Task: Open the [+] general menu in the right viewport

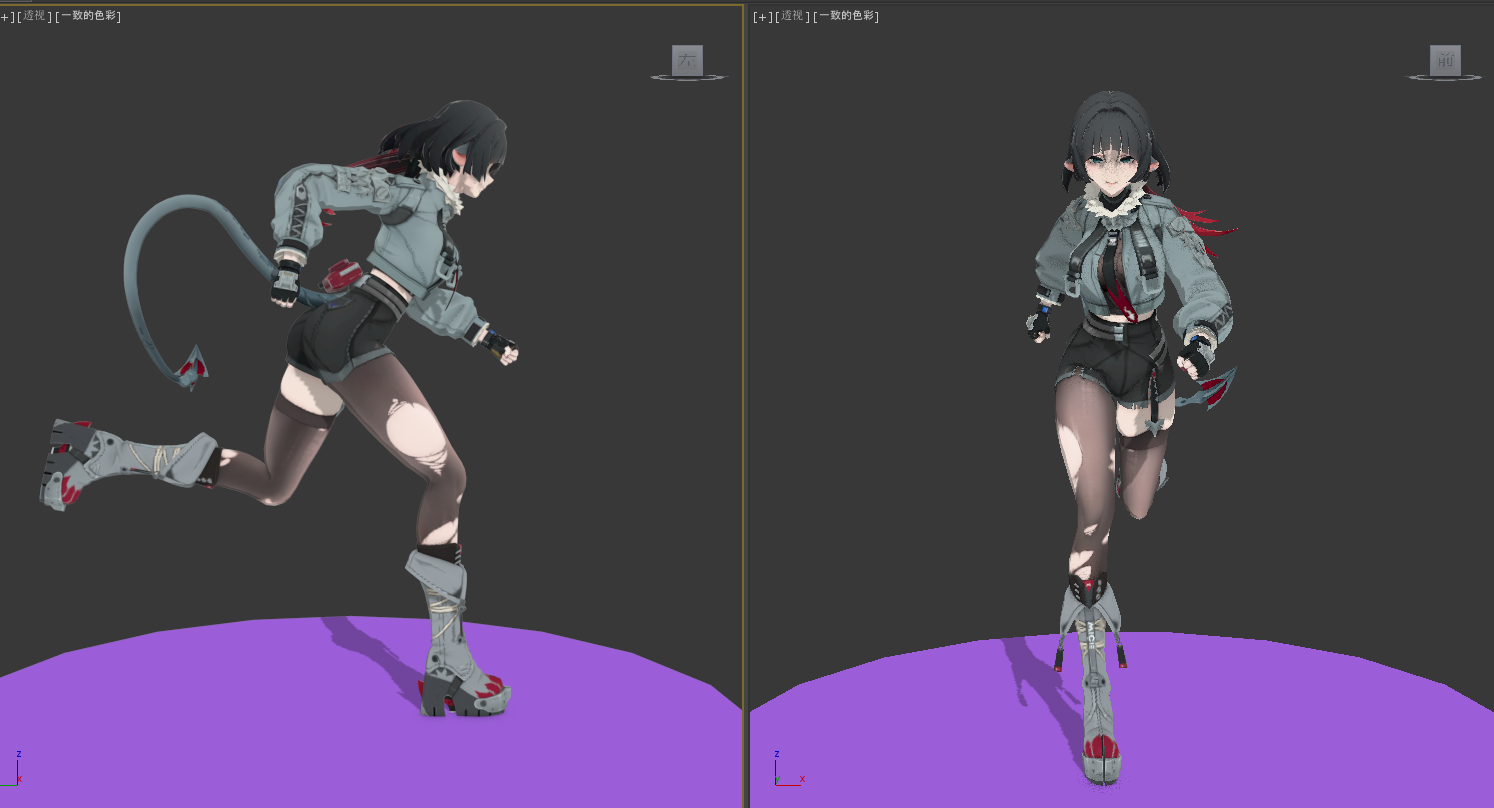Action: pos(764,16)
